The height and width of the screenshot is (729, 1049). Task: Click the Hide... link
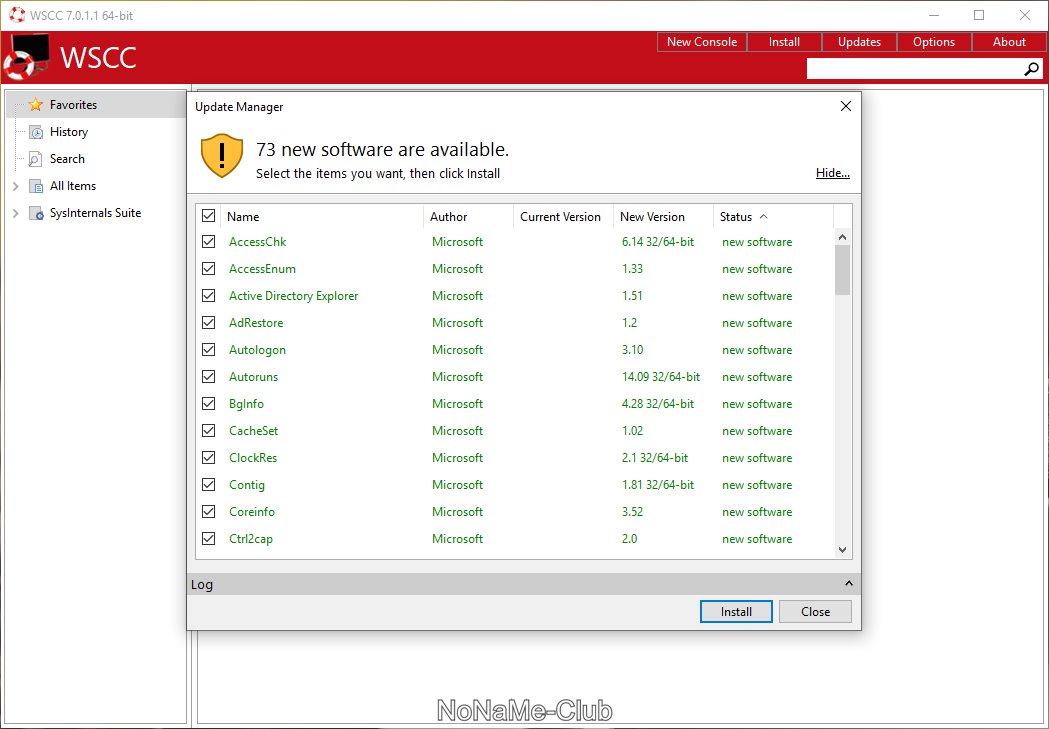coord(832,173)
